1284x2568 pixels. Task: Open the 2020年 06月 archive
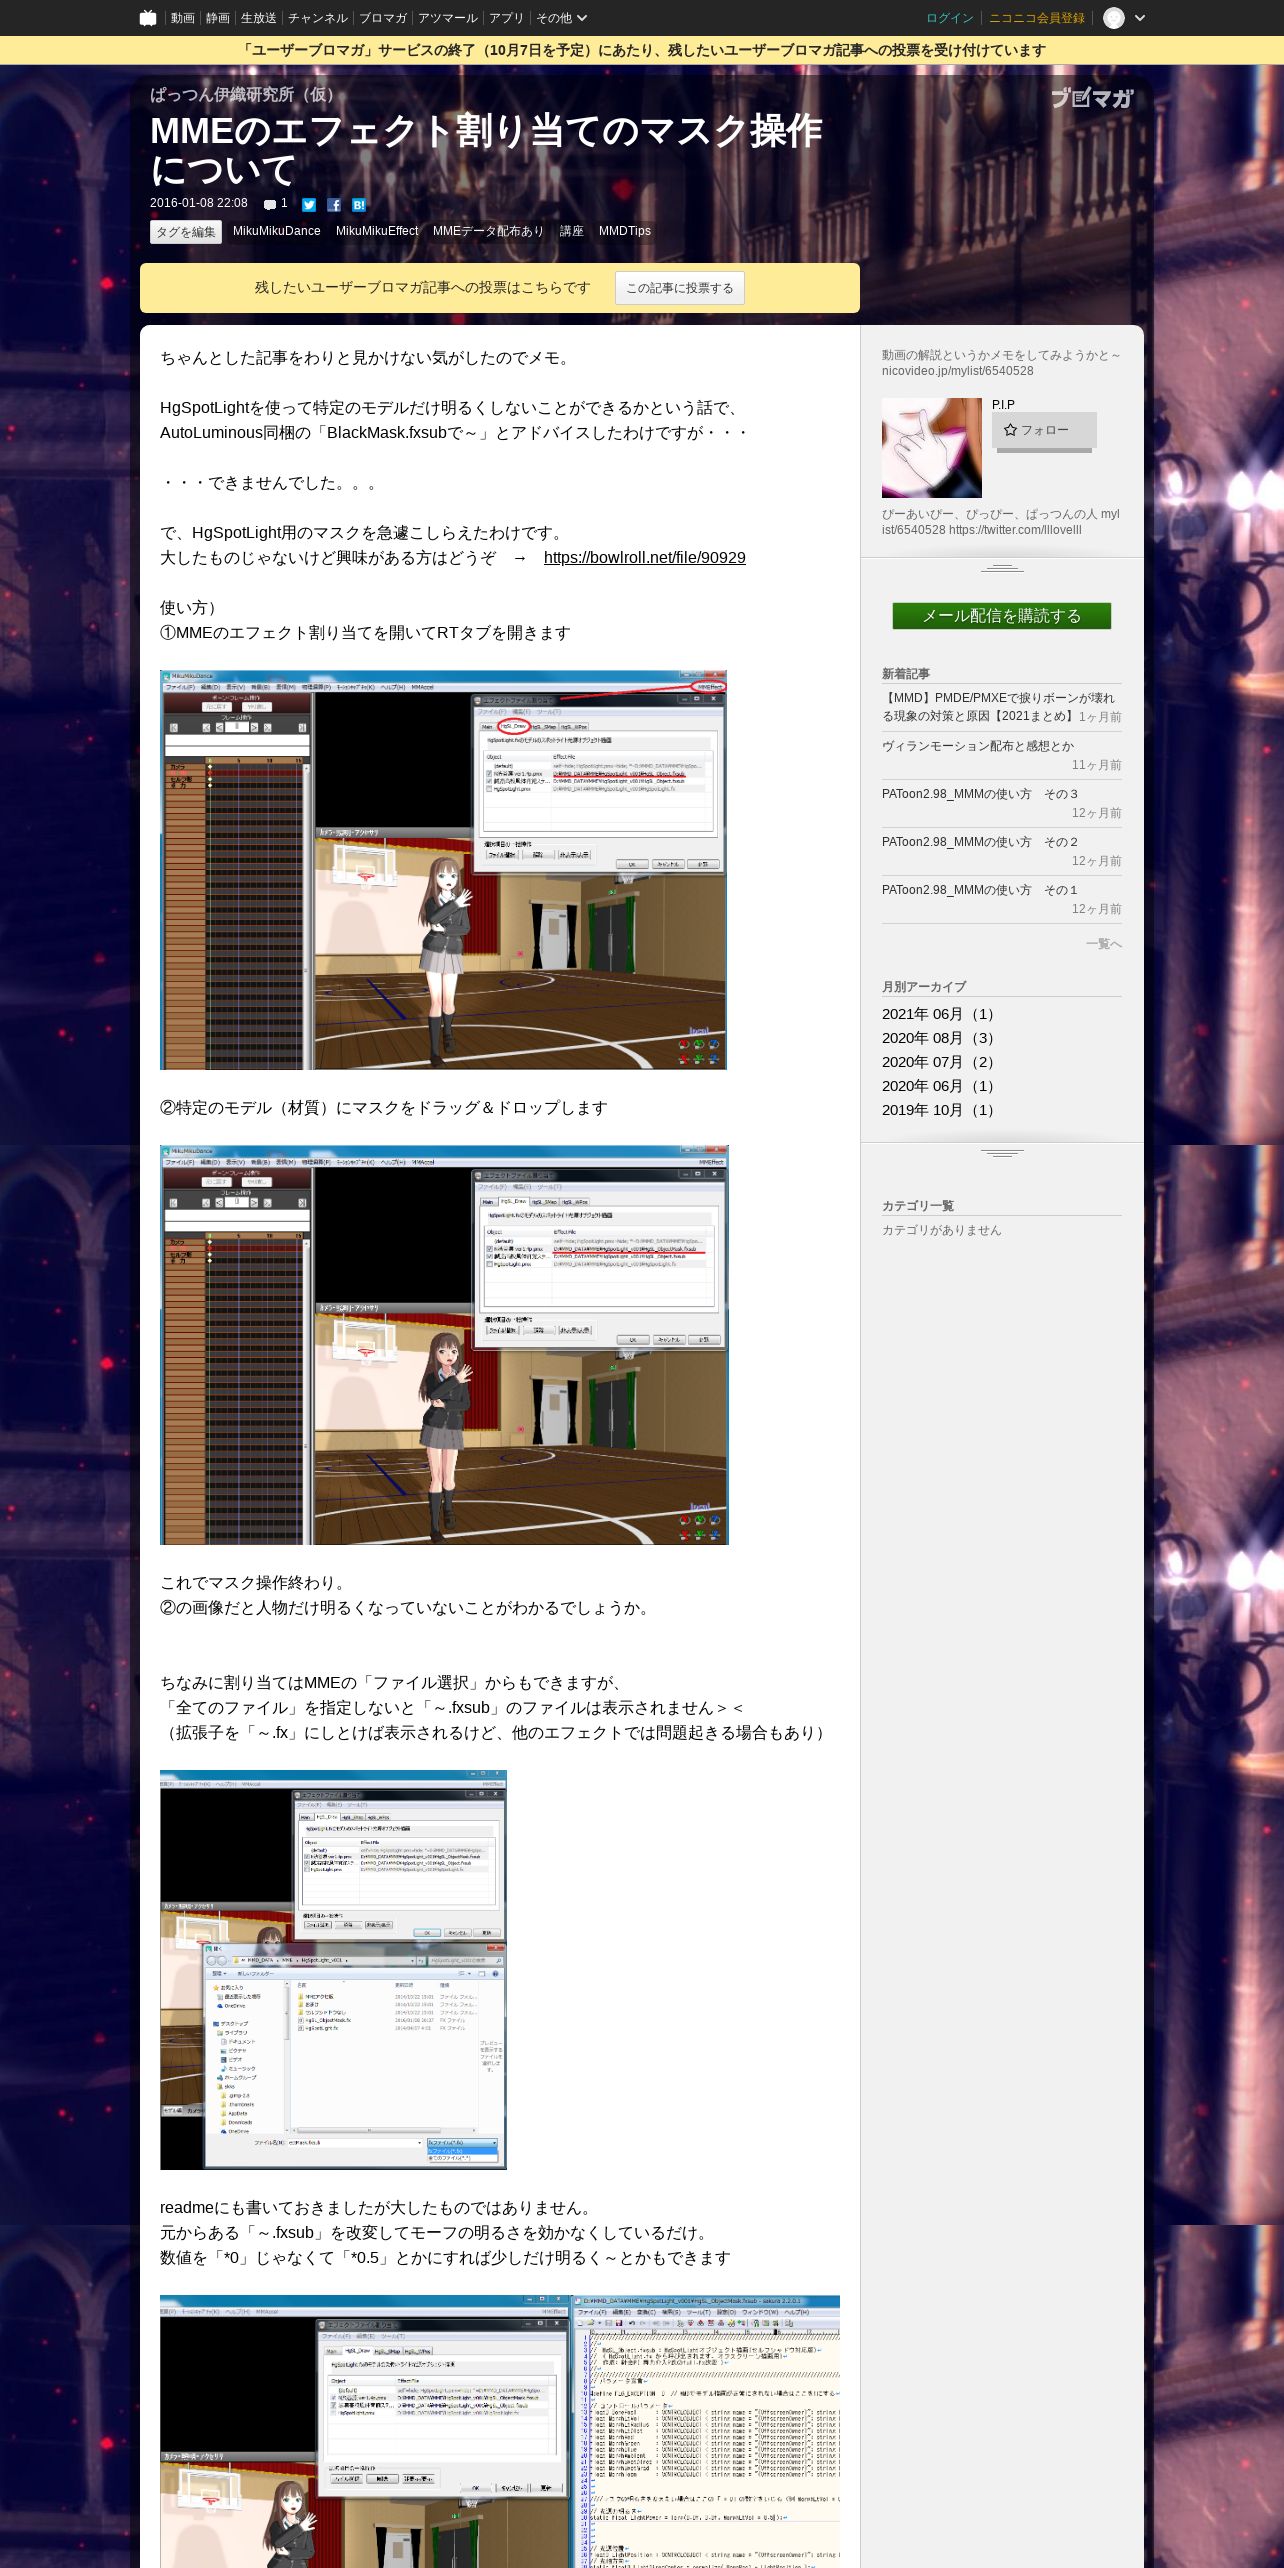click(940, 1086)
